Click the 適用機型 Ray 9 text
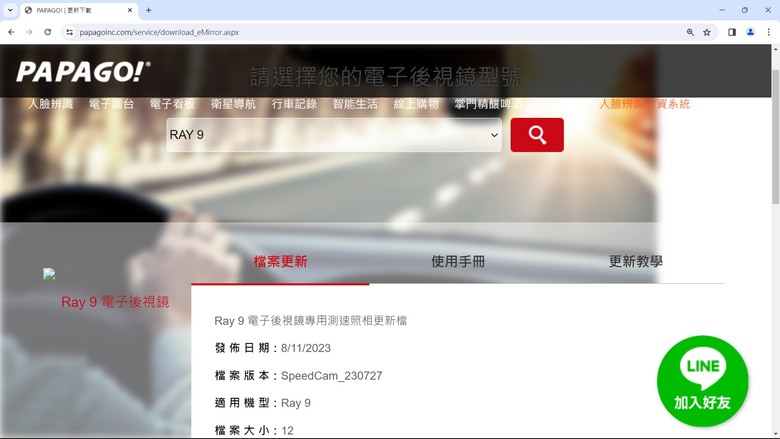780x439 pixels. point(263,403)
